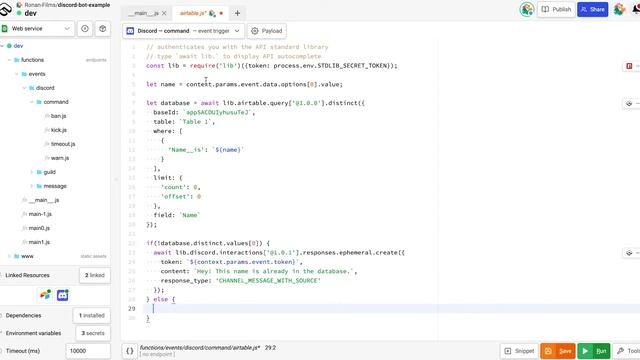Click the Share button

click(593, 9)
